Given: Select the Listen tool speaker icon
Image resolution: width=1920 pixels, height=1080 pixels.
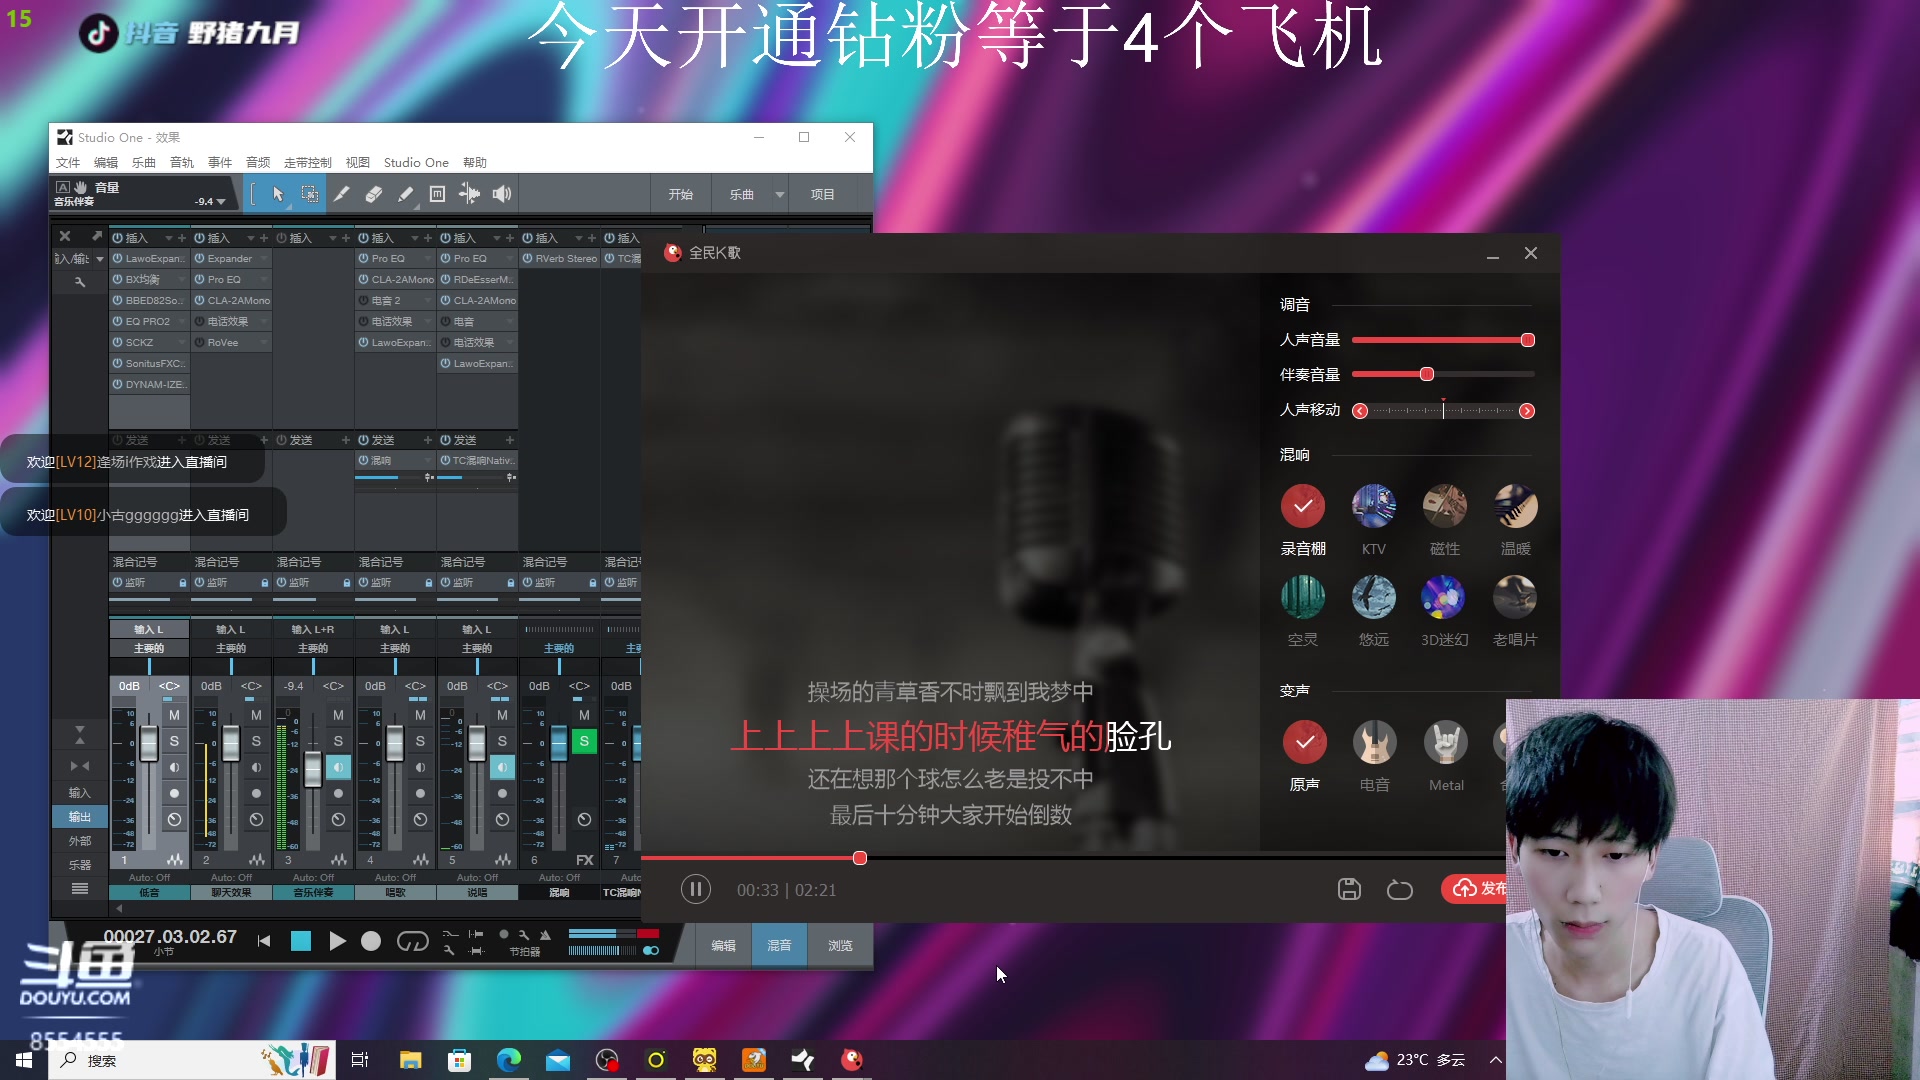Looking at the screenshot, I should [x=501, y=194].
